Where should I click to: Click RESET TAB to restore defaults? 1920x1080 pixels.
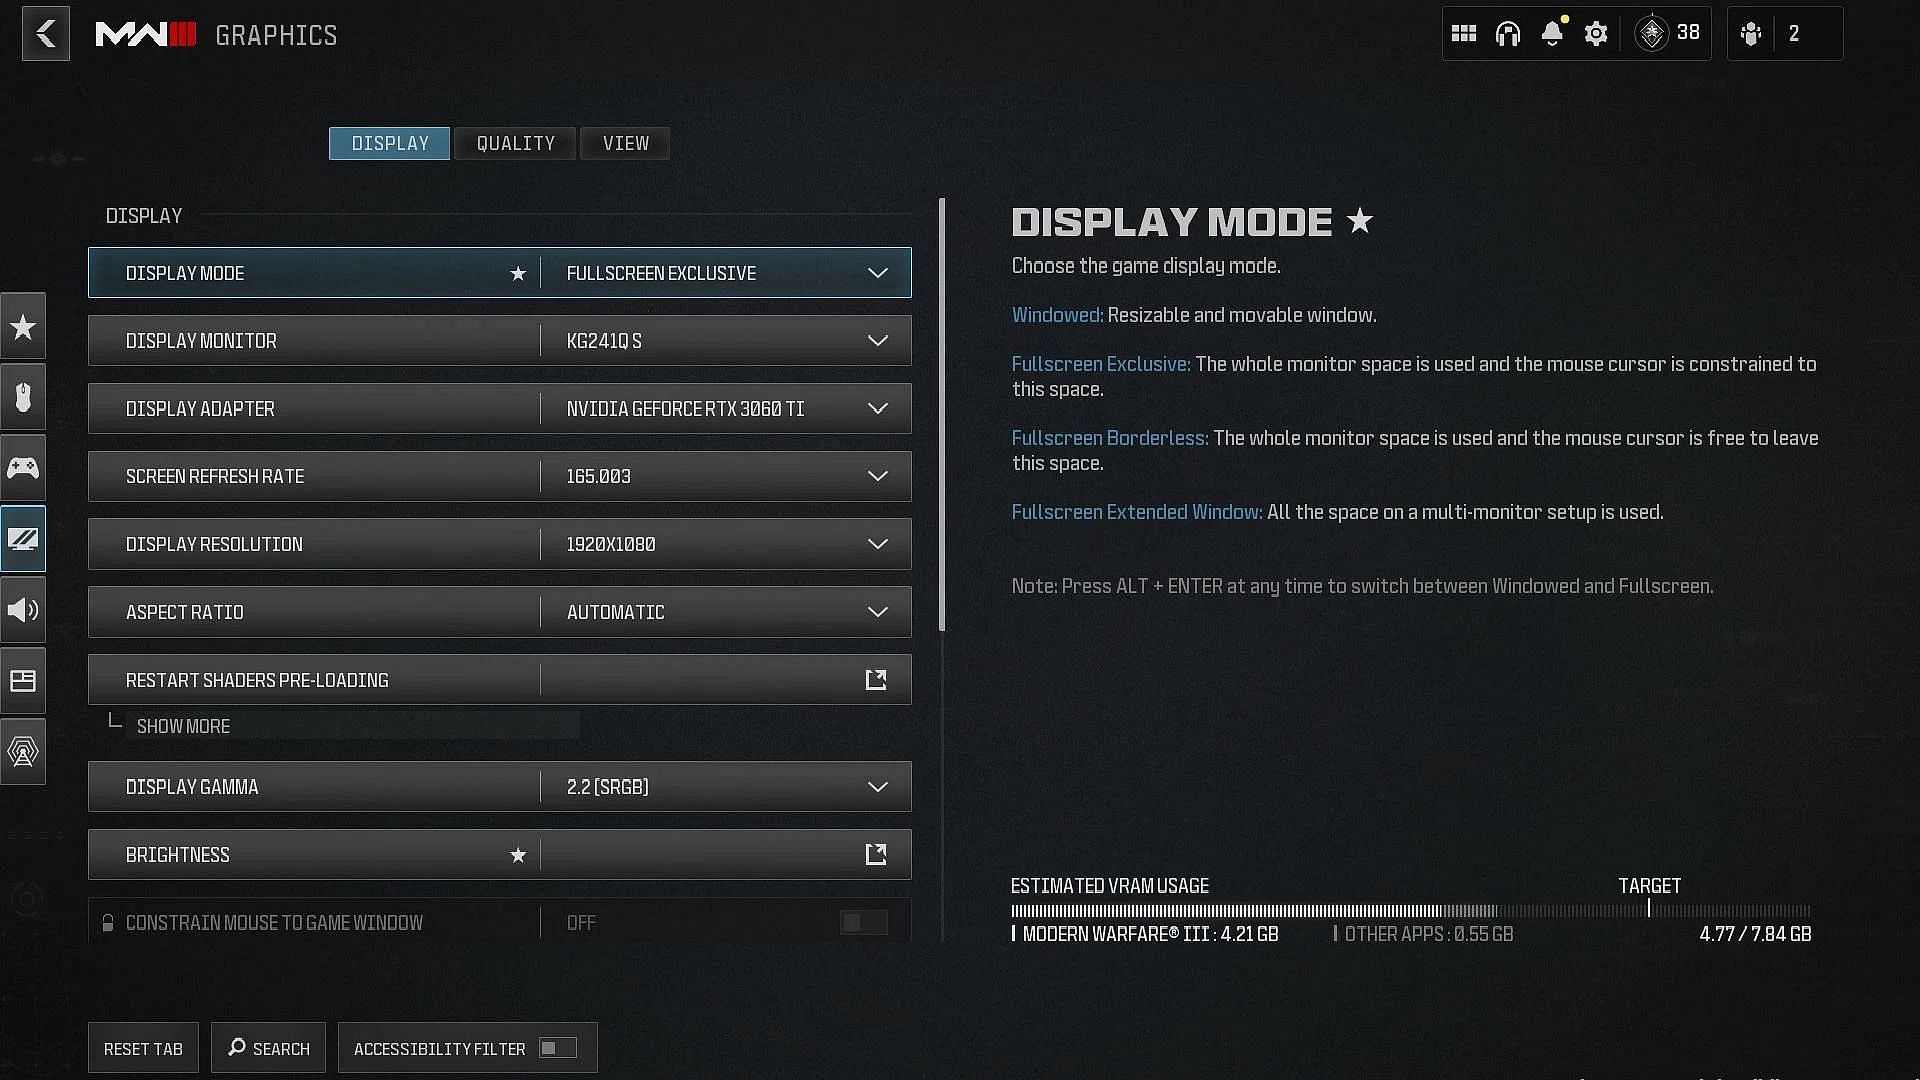pyautogui.click(x=142, y=1047)
